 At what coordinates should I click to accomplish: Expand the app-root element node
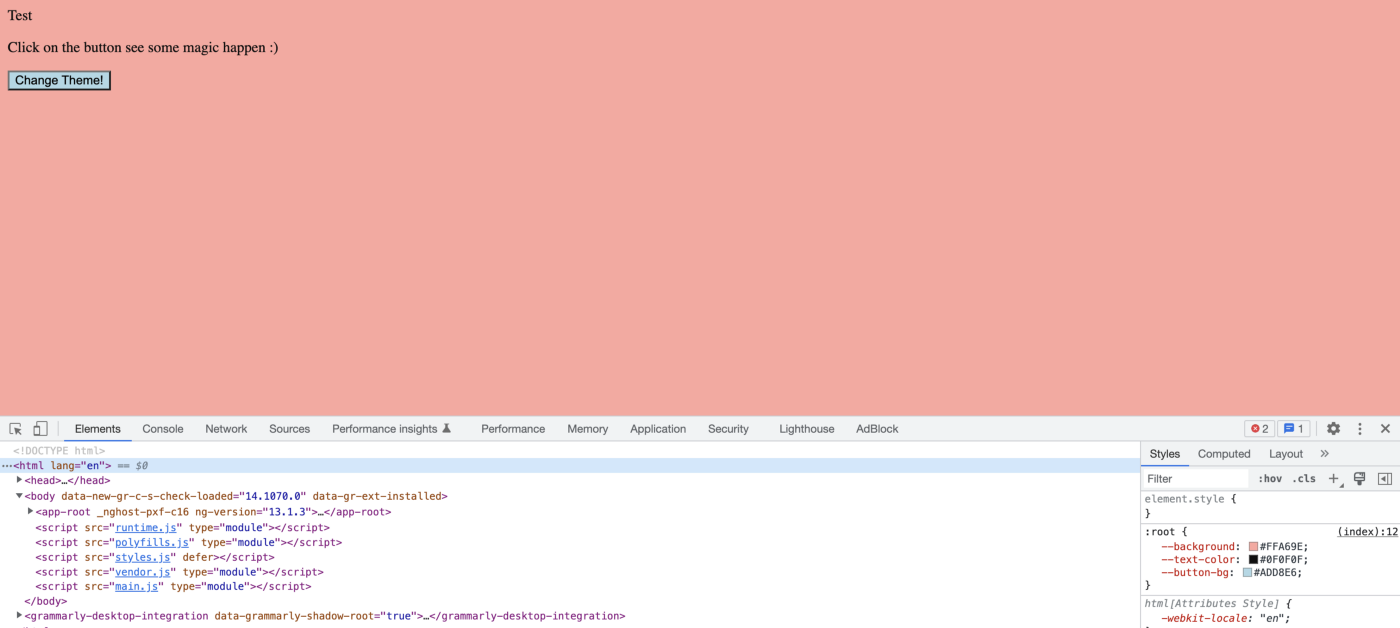[30, 511]
